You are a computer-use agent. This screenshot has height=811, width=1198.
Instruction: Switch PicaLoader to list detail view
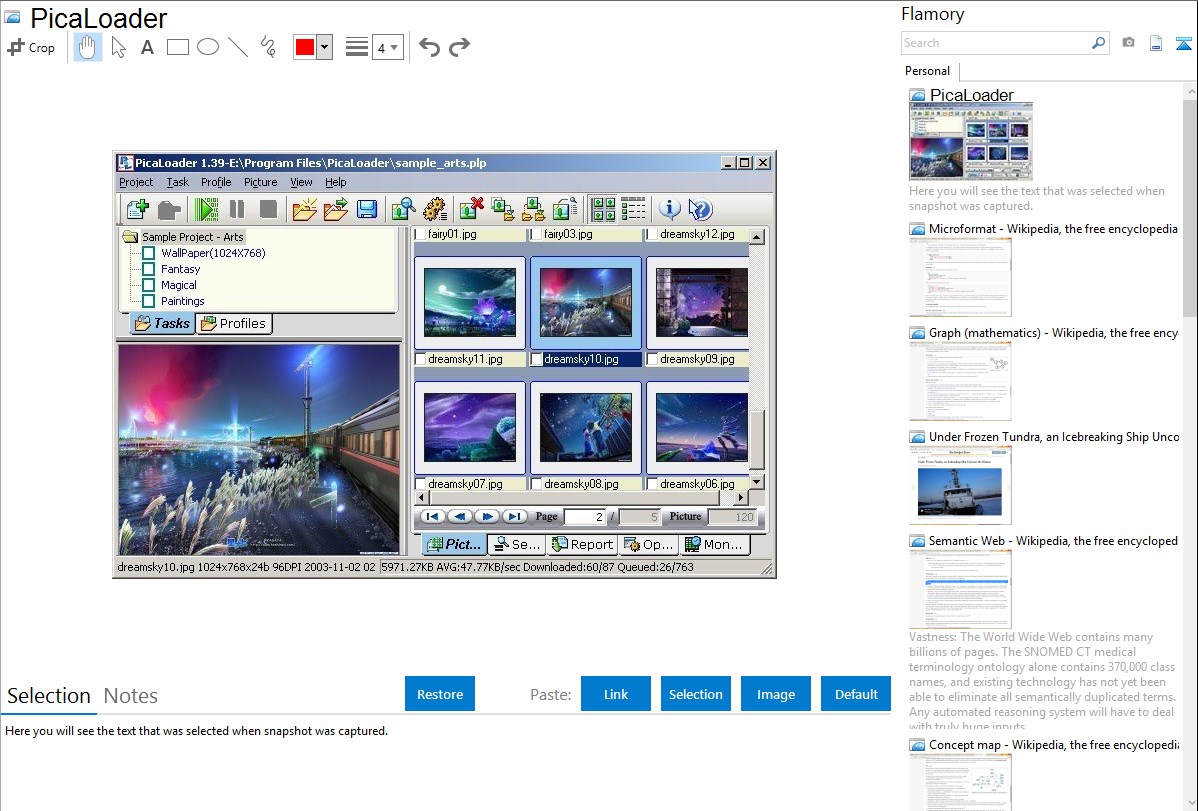click(x=633, y=209)
